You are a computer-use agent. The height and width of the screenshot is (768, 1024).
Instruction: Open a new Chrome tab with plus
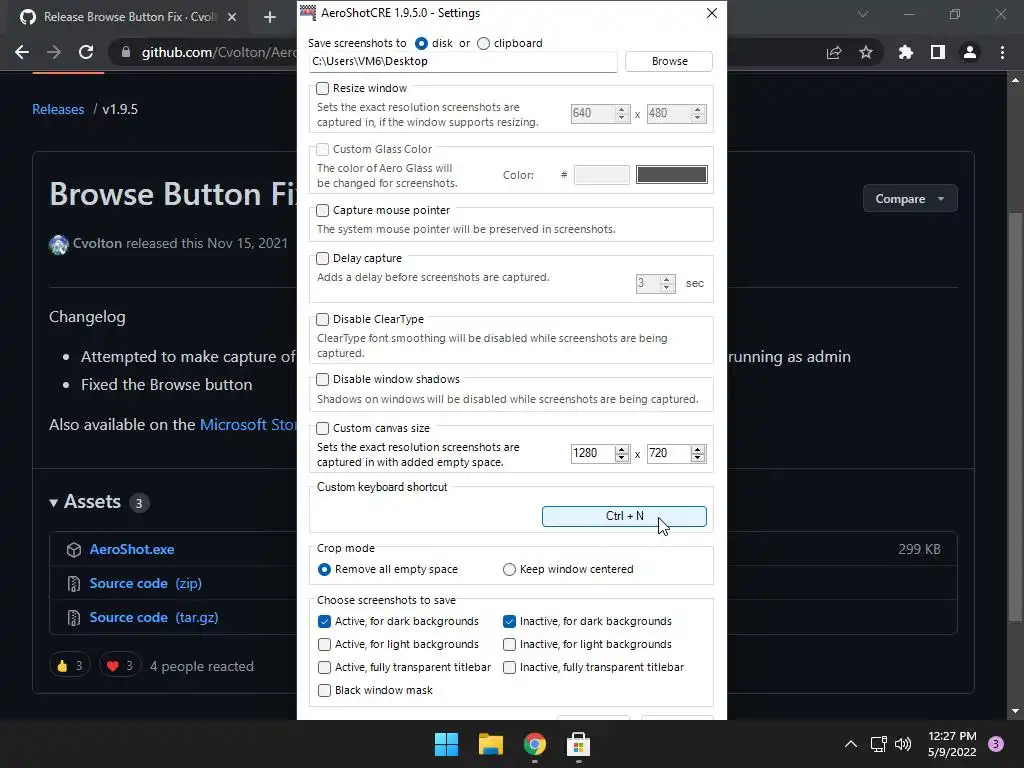pos(270,17)
